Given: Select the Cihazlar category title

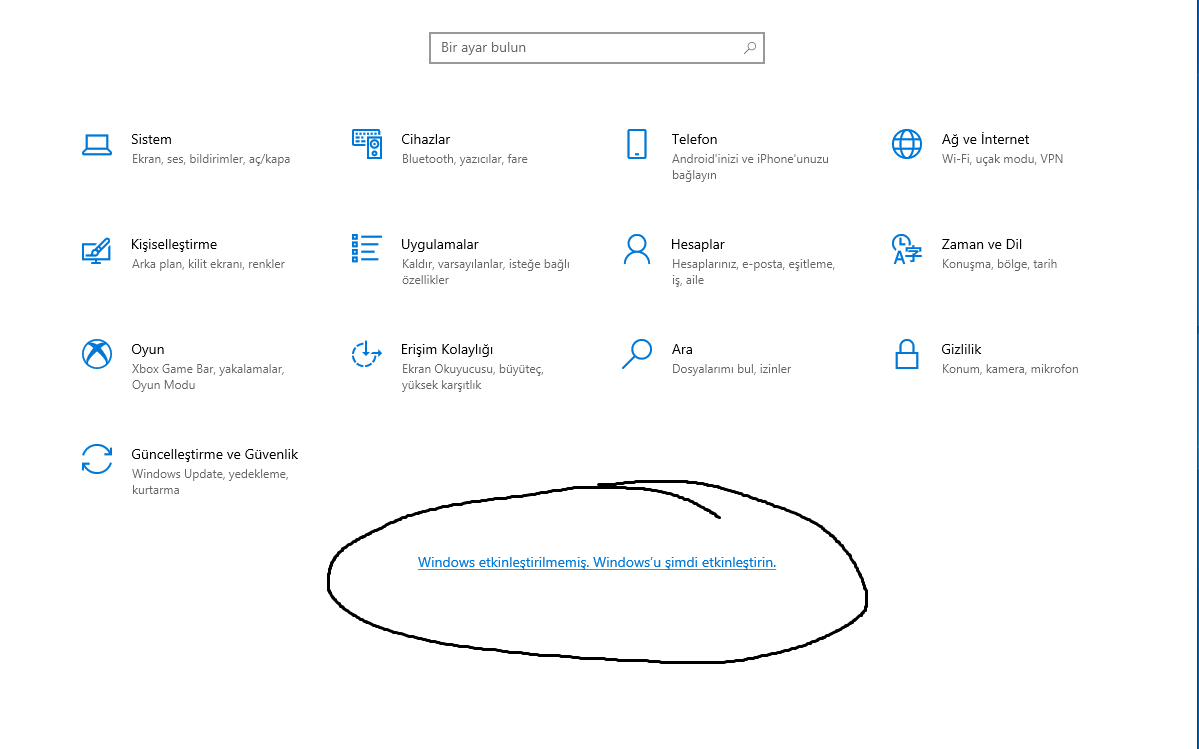Looking at the screenshot, I should pos(425,139).
